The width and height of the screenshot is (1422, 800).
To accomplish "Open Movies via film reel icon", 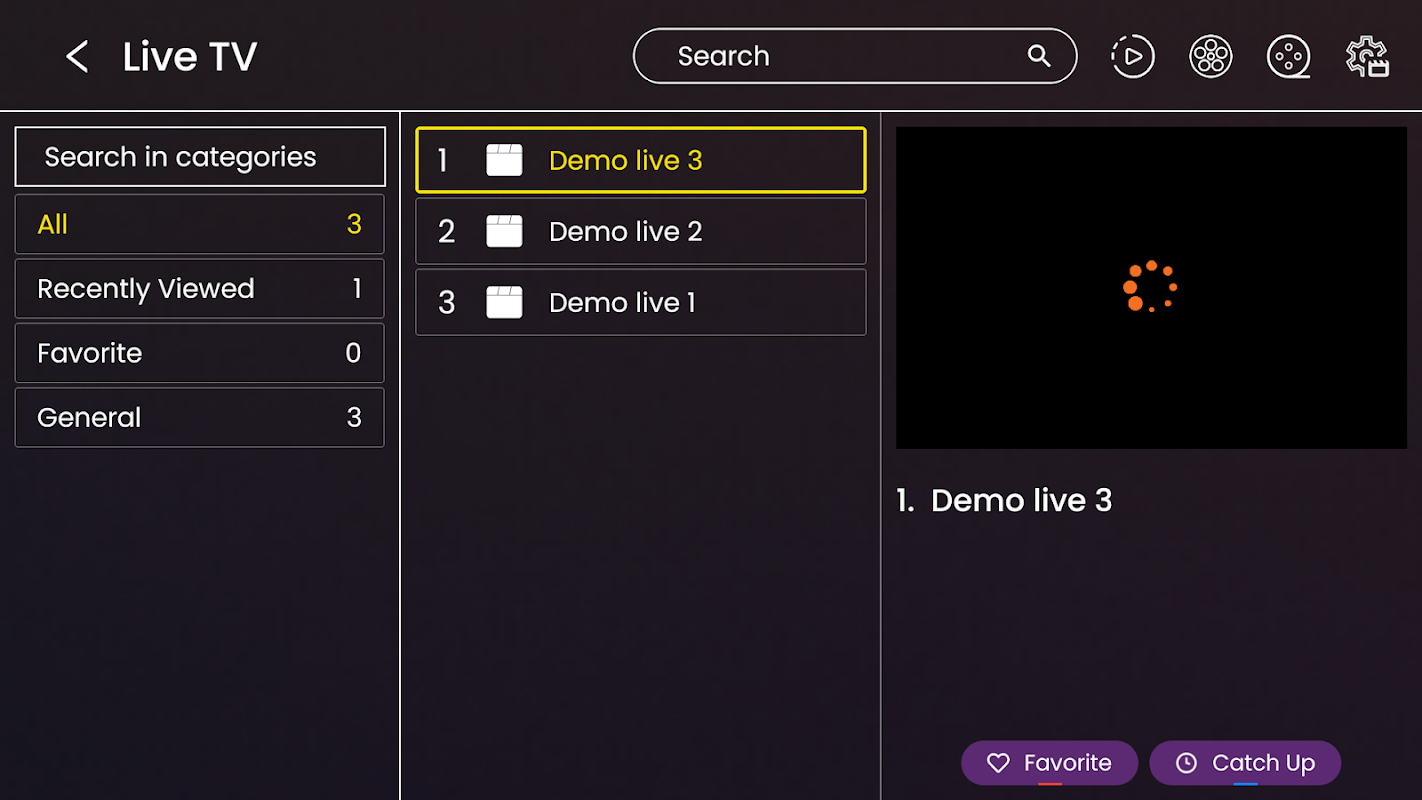I will (1210, 56).
